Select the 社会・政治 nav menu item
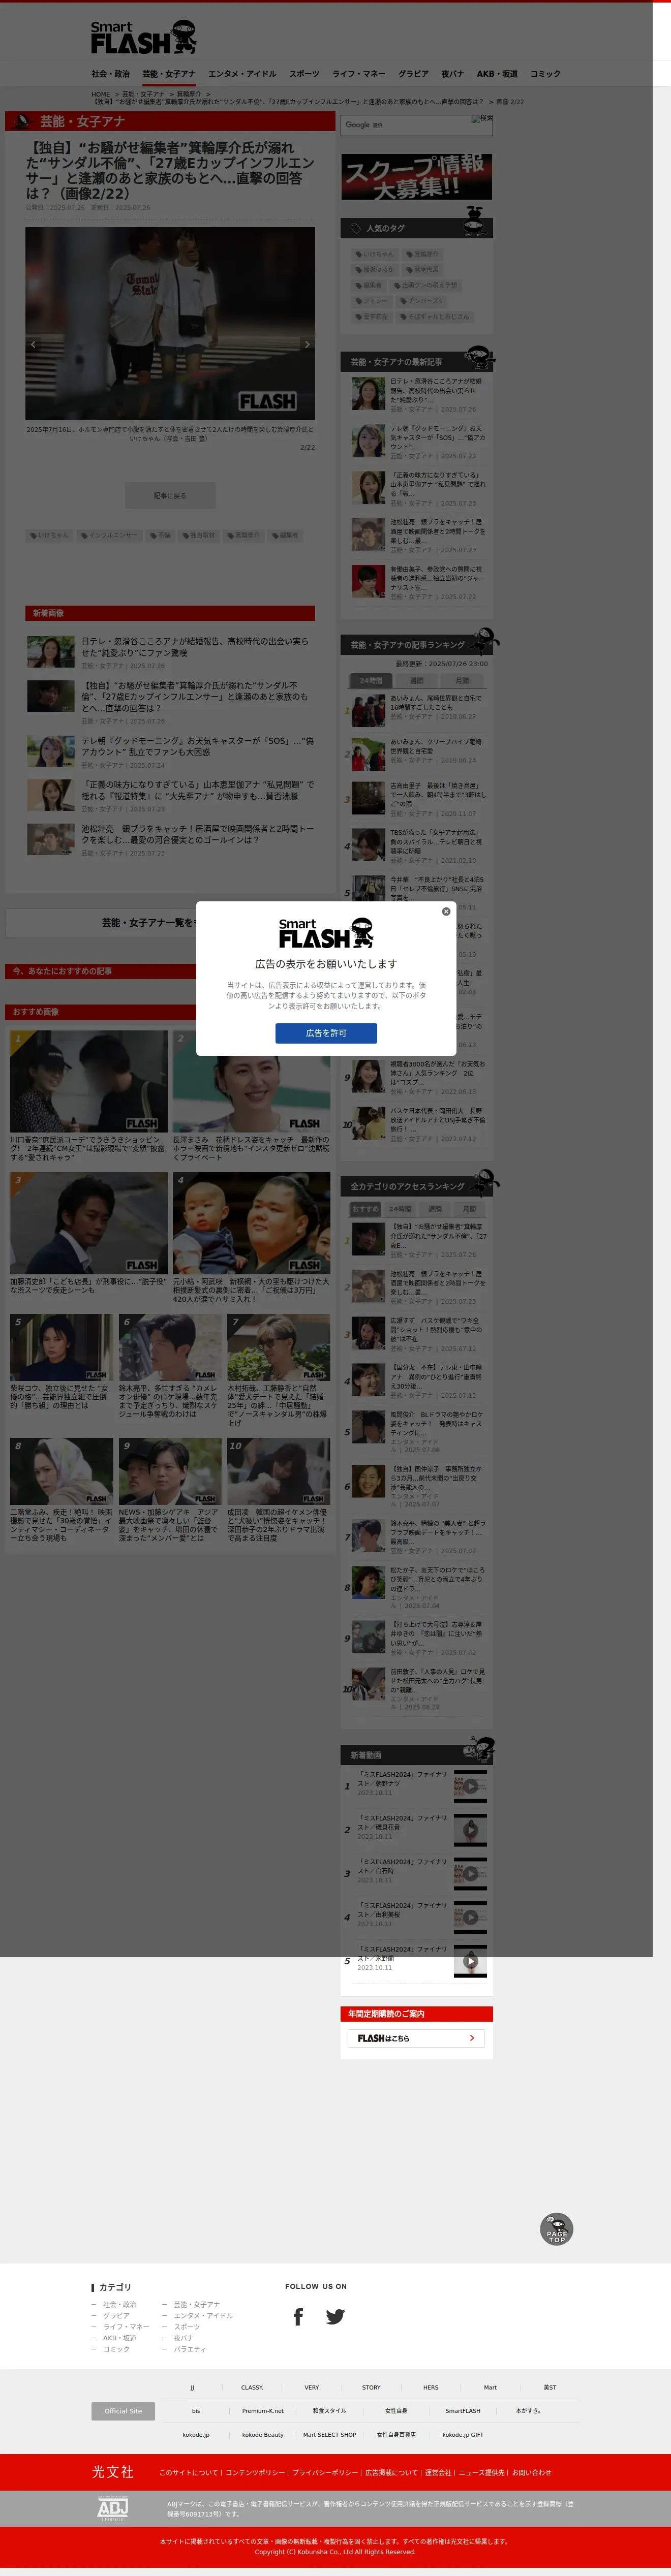Screen dimensions: 671x2576 [110, 74]
